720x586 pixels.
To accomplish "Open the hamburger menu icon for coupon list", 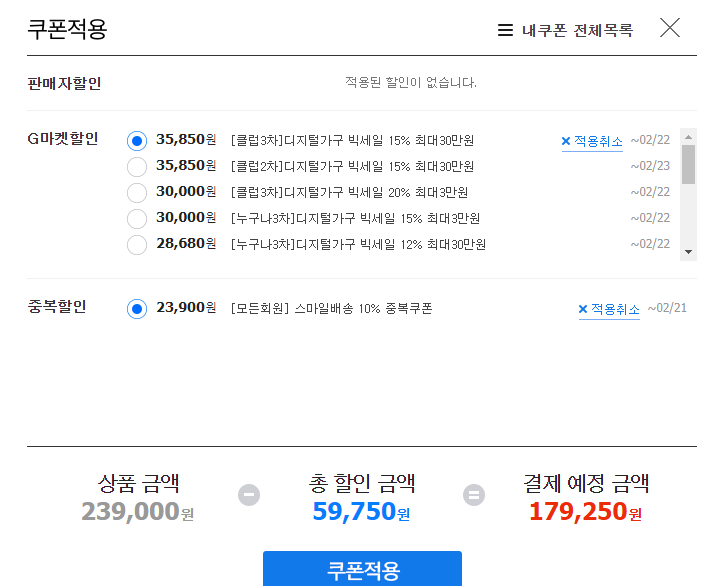I will 505,30.
